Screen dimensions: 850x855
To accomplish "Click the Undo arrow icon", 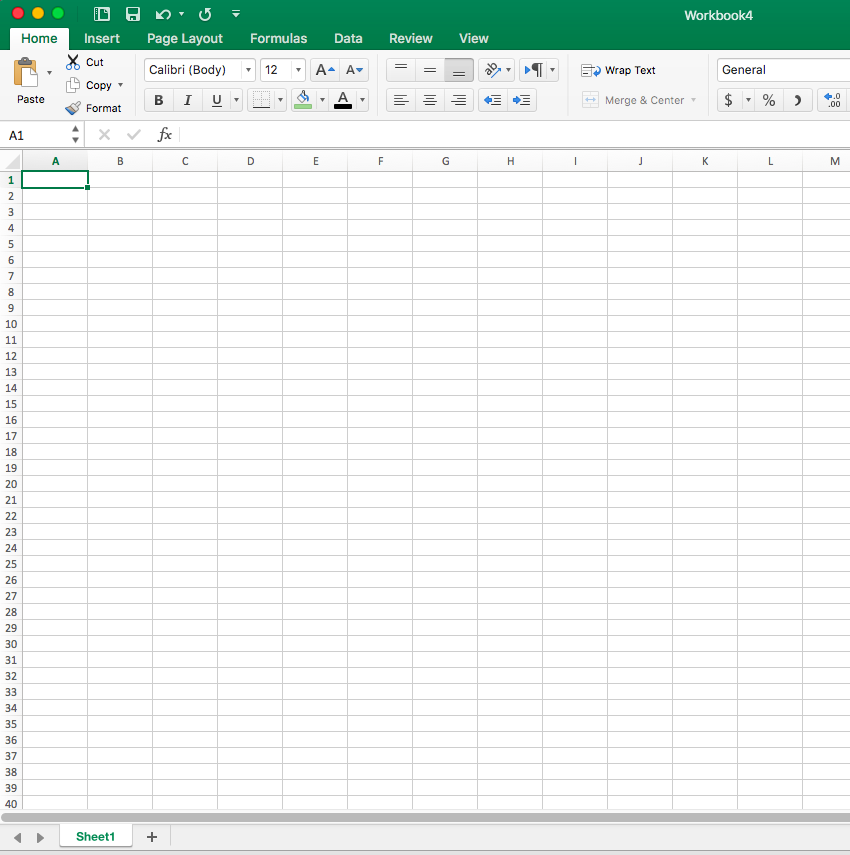I will (x=163, y=14).
